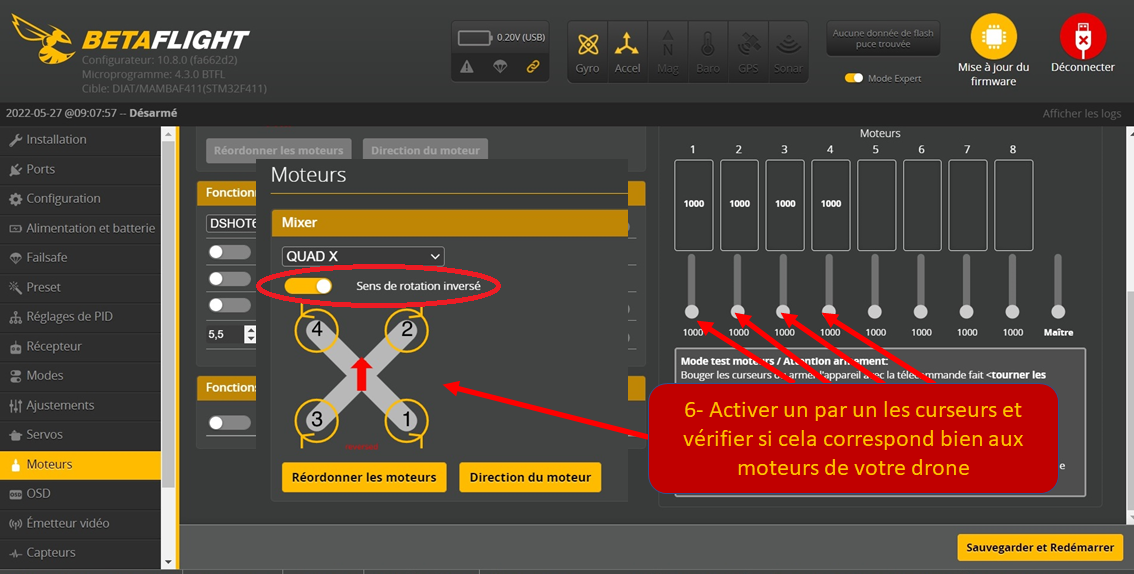Click the Maître motor slider handle
The image size is (1134, 574).
pyautogui.click(x=1058, y=312)
